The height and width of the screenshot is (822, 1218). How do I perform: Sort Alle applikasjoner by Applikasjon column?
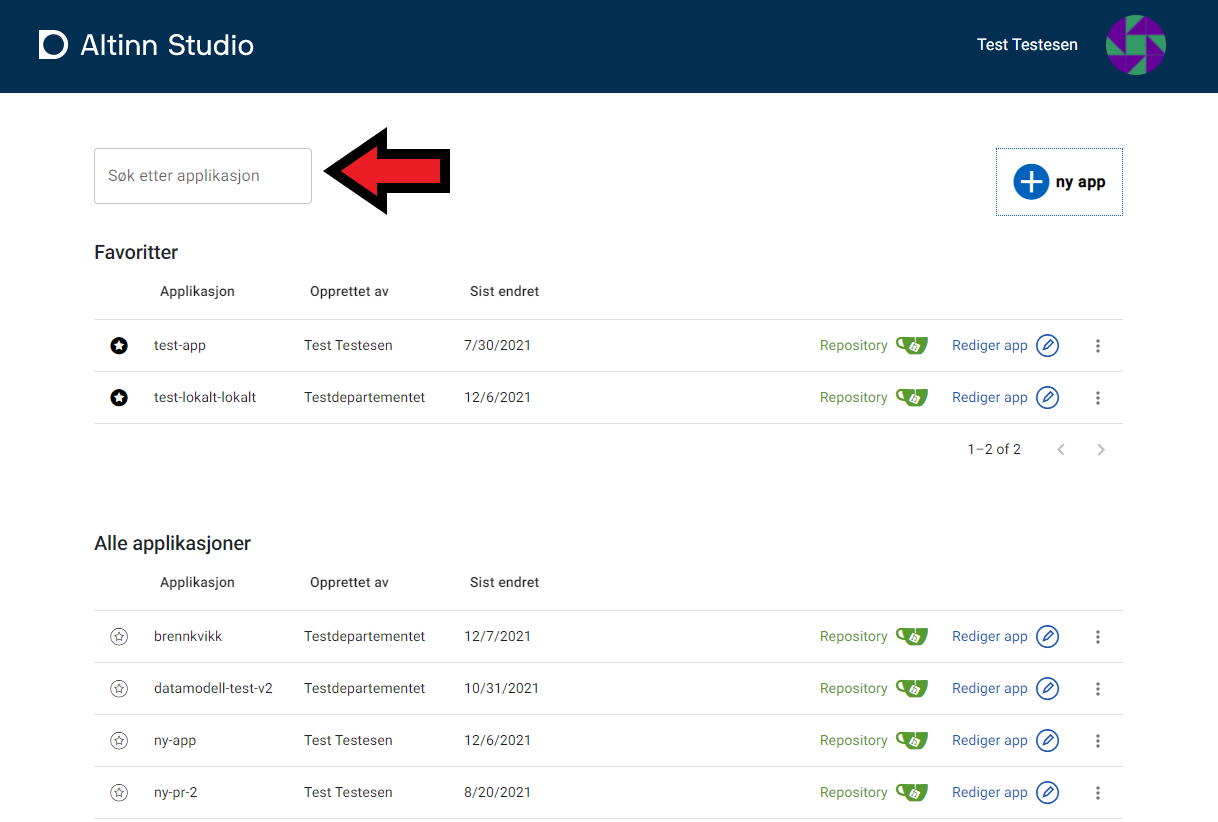coord(197,582)
